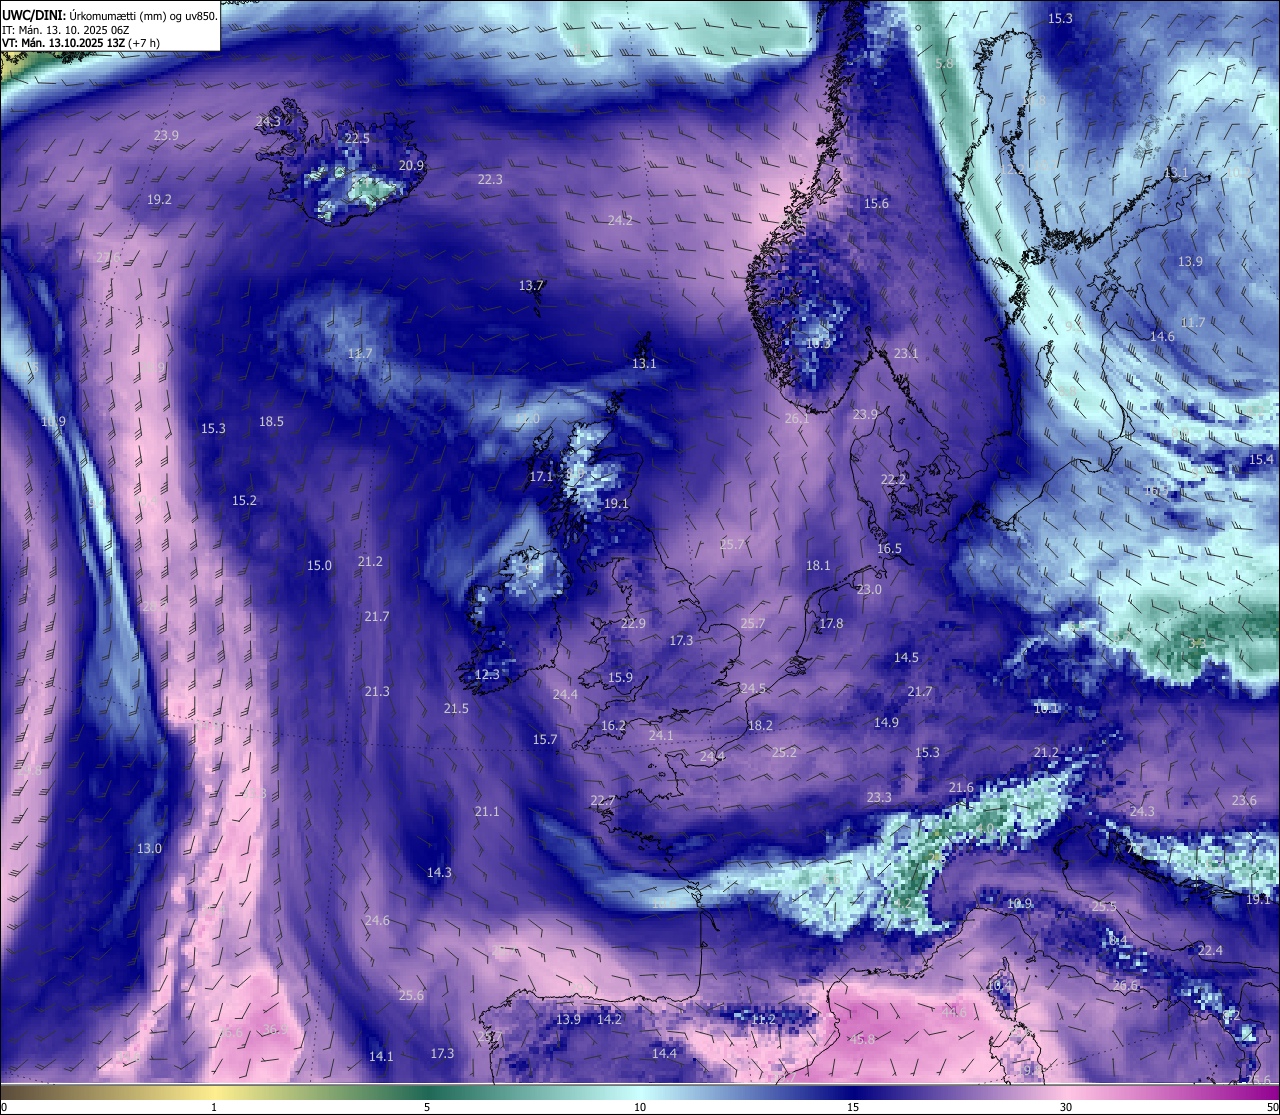Click the 14.6 value label
This screenshot has height=1115, width=1280.
tap(1162, 336)
